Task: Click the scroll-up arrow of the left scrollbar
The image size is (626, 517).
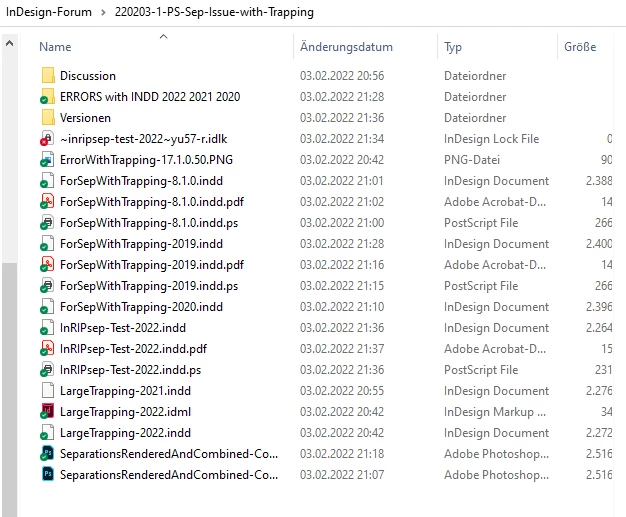Action: coord(10,43)
